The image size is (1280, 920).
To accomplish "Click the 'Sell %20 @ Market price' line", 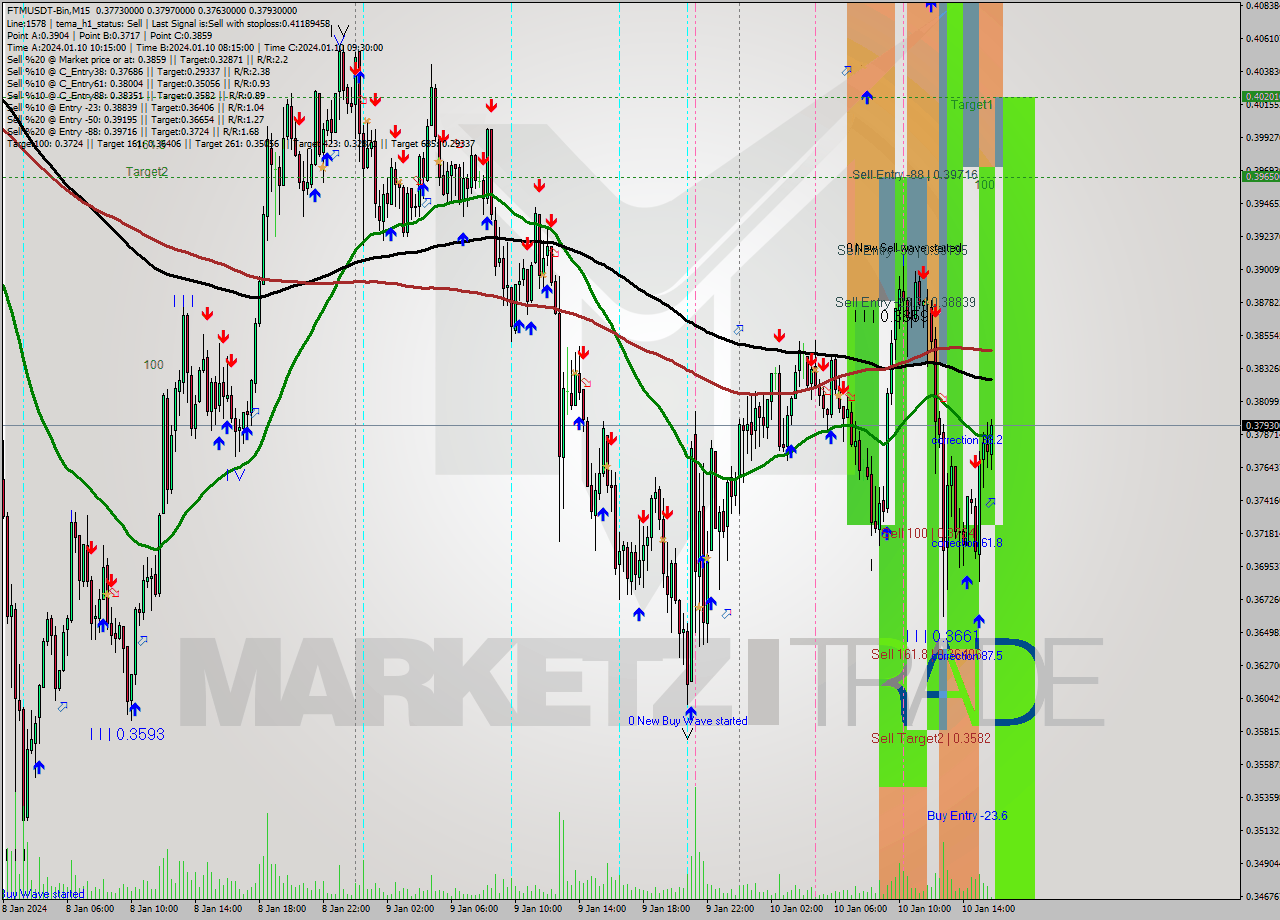I will click(147, 59).
